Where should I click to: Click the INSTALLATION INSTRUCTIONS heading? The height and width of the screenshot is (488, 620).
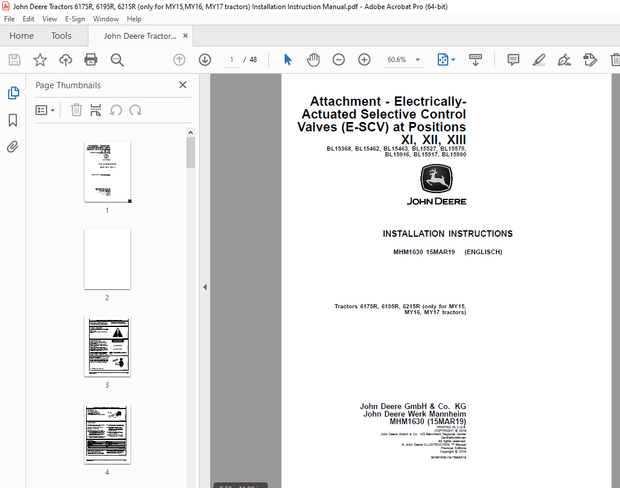(x=447, y=234)
